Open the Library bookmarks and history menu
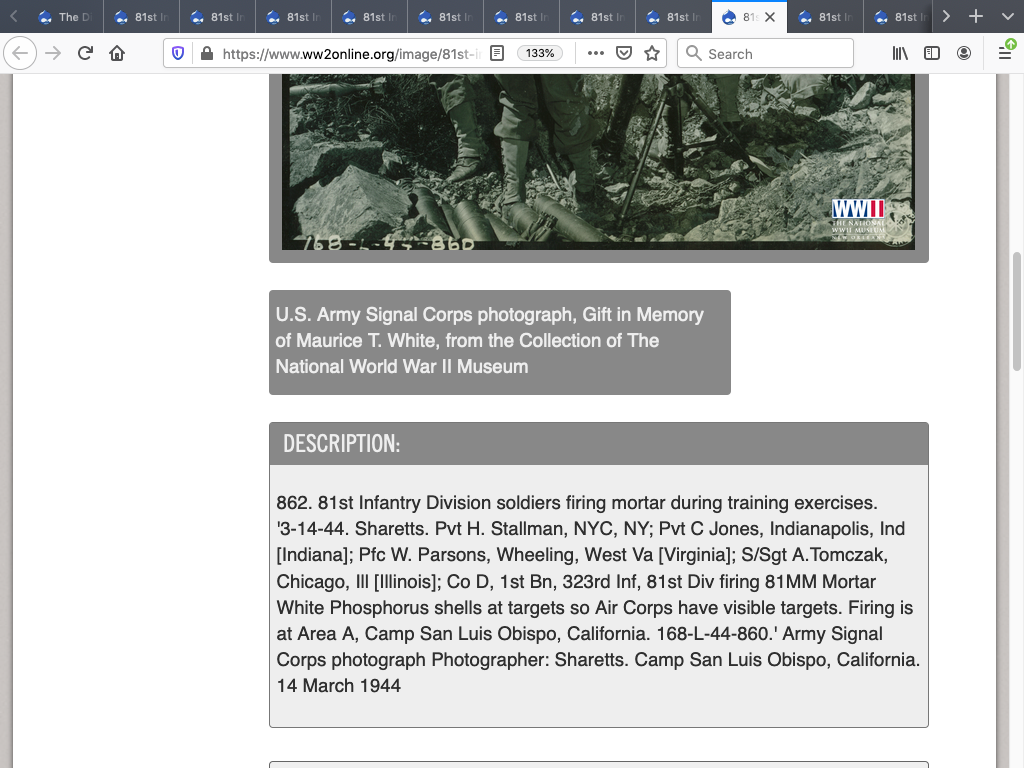The image size is (1024, 768). coord(900,54)
